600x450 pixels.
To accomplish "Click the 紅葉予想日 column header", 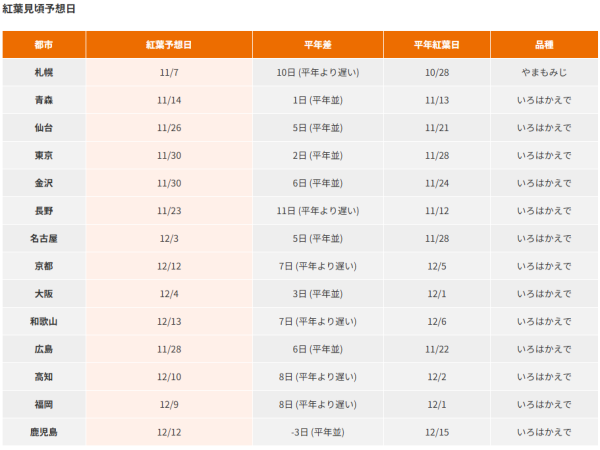I will click(169, 45).
